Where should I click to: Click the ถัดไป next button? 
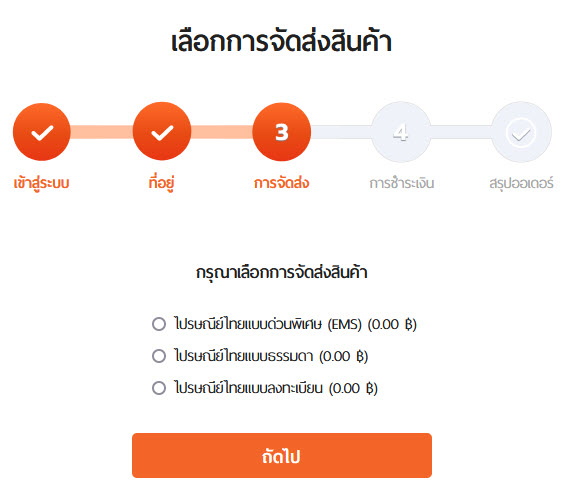click(x=282, y=455)
